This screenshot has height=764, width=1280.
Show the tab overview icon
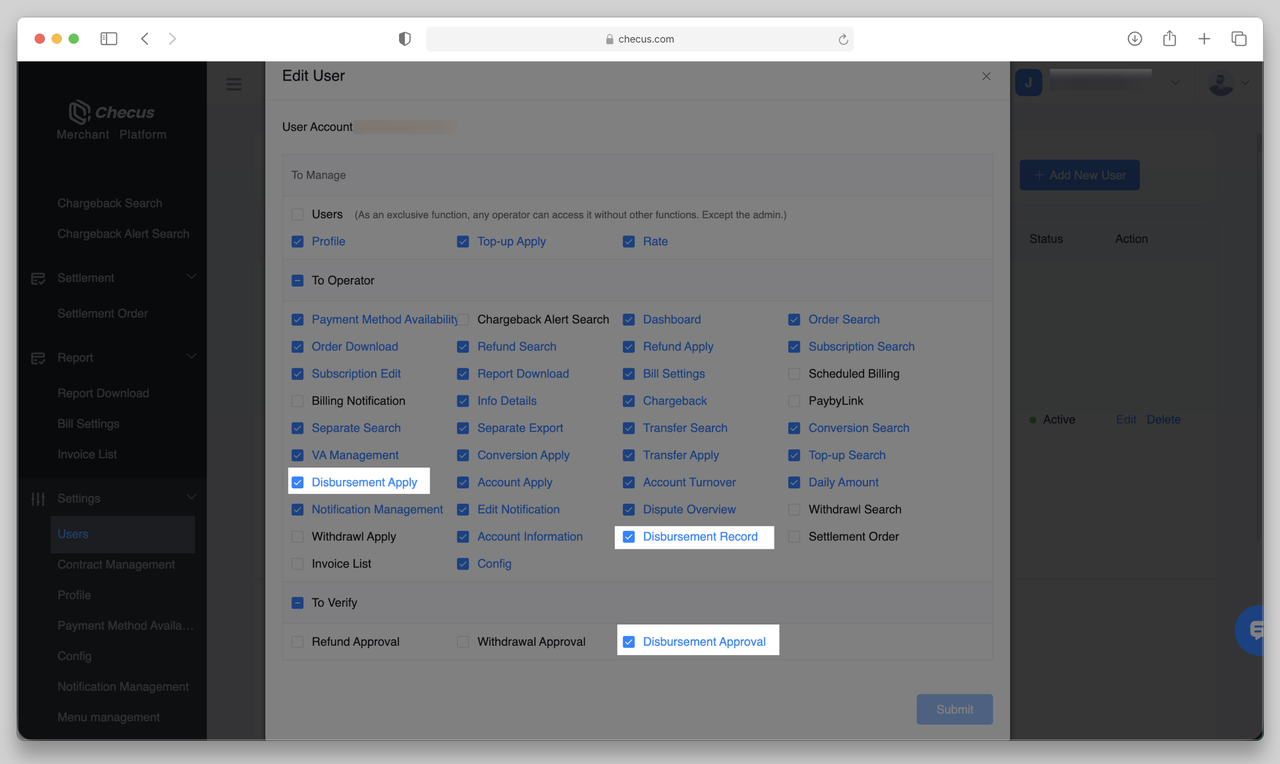1239,39
